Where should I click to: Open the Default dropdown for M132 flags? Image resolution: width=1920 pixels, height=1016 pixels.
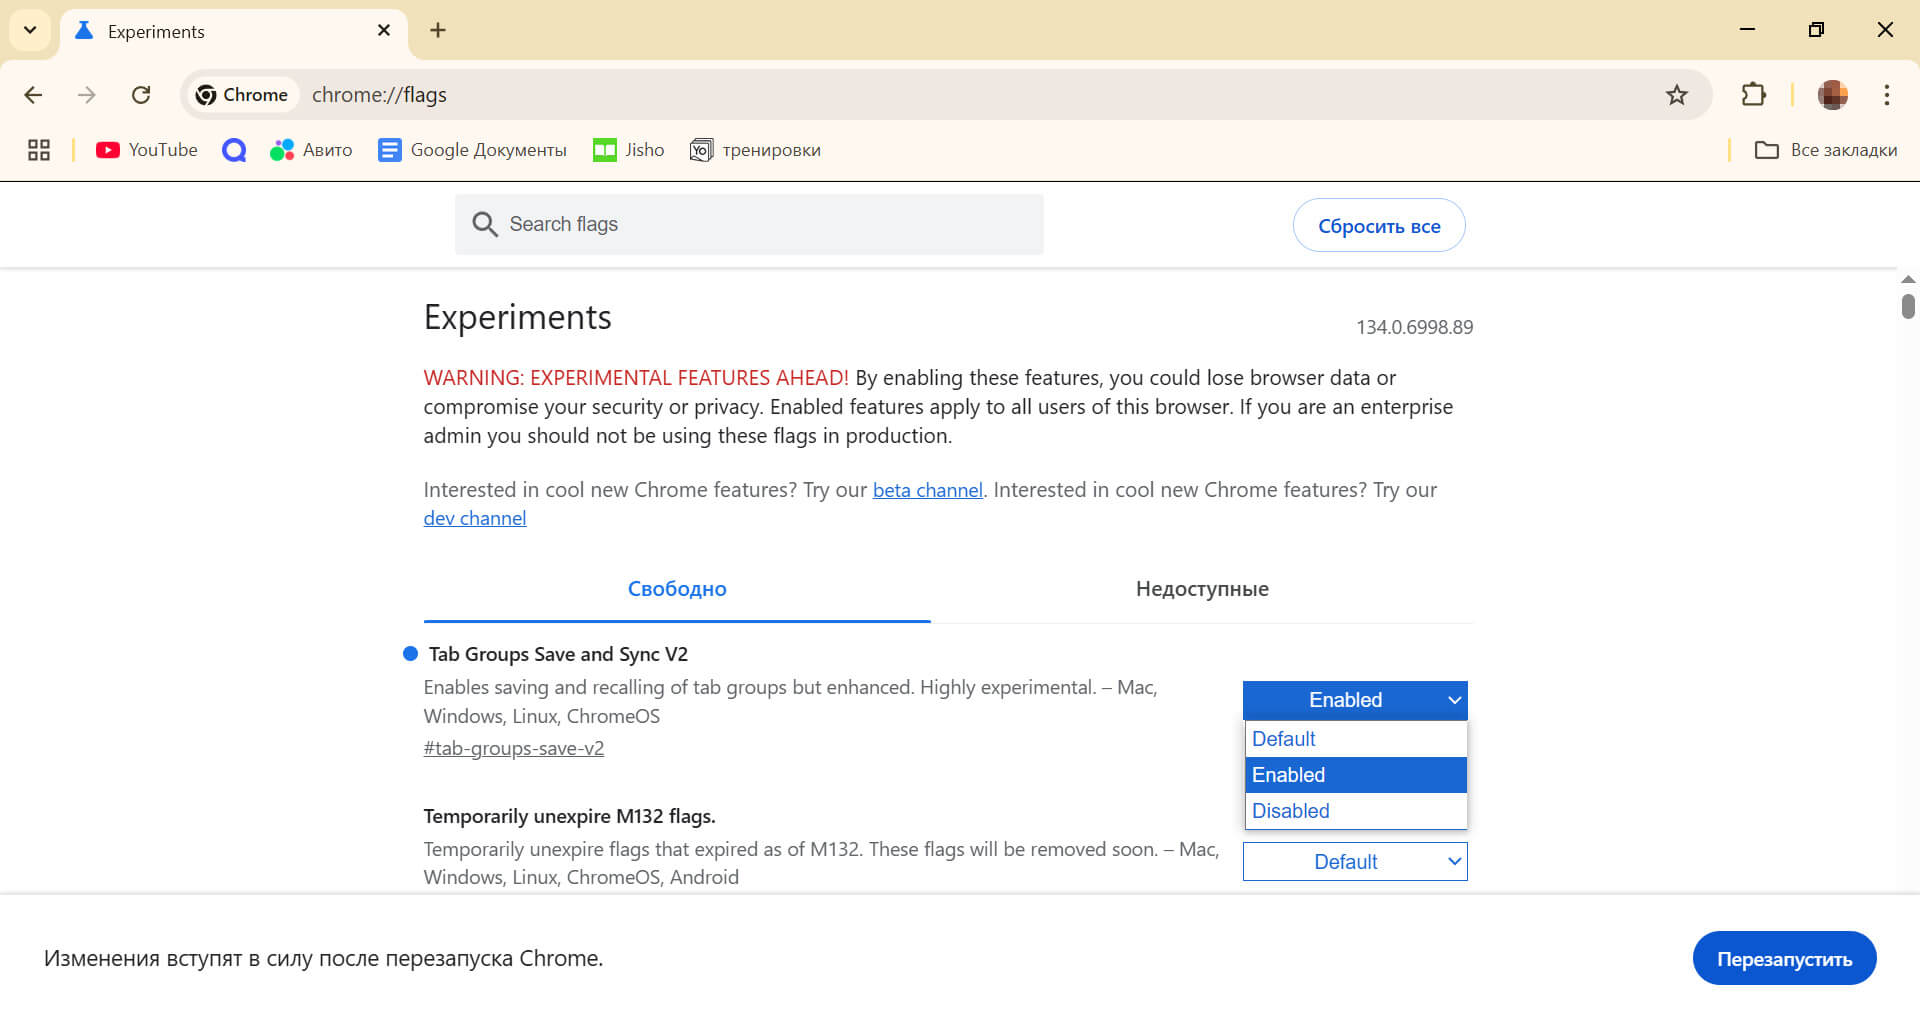(x=1355, y=862)
